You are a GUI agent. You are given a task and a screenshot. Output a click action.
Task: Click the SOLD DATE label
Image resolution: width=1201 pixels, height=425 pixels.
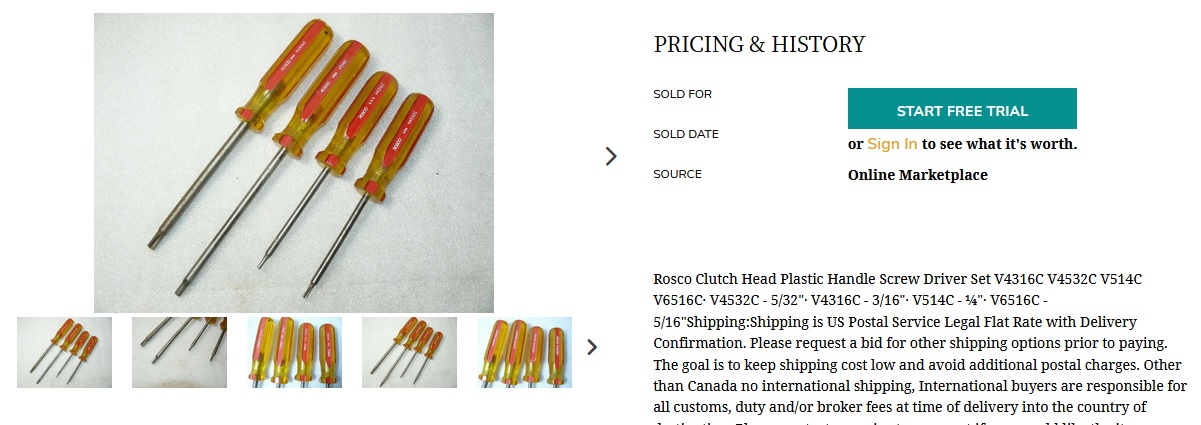tap(686, 134)
